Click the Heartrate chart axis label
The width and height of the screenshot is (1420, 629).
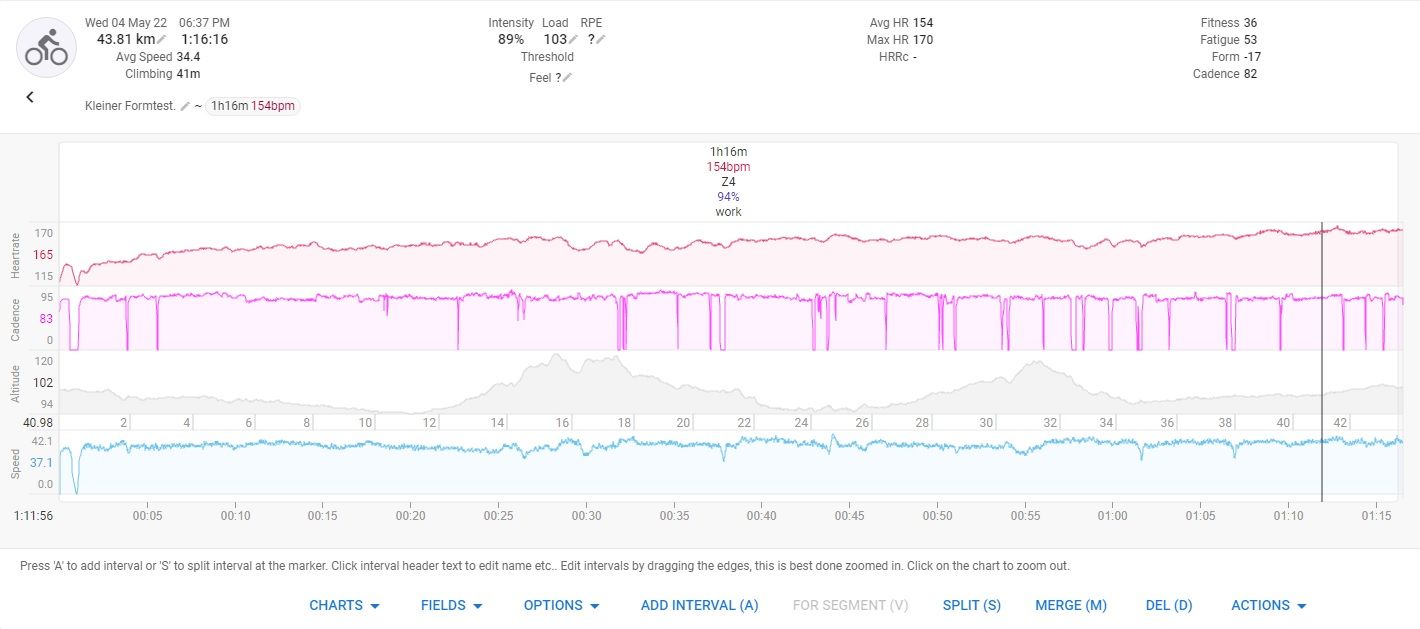pyautogui.click(x=15, y=254)
